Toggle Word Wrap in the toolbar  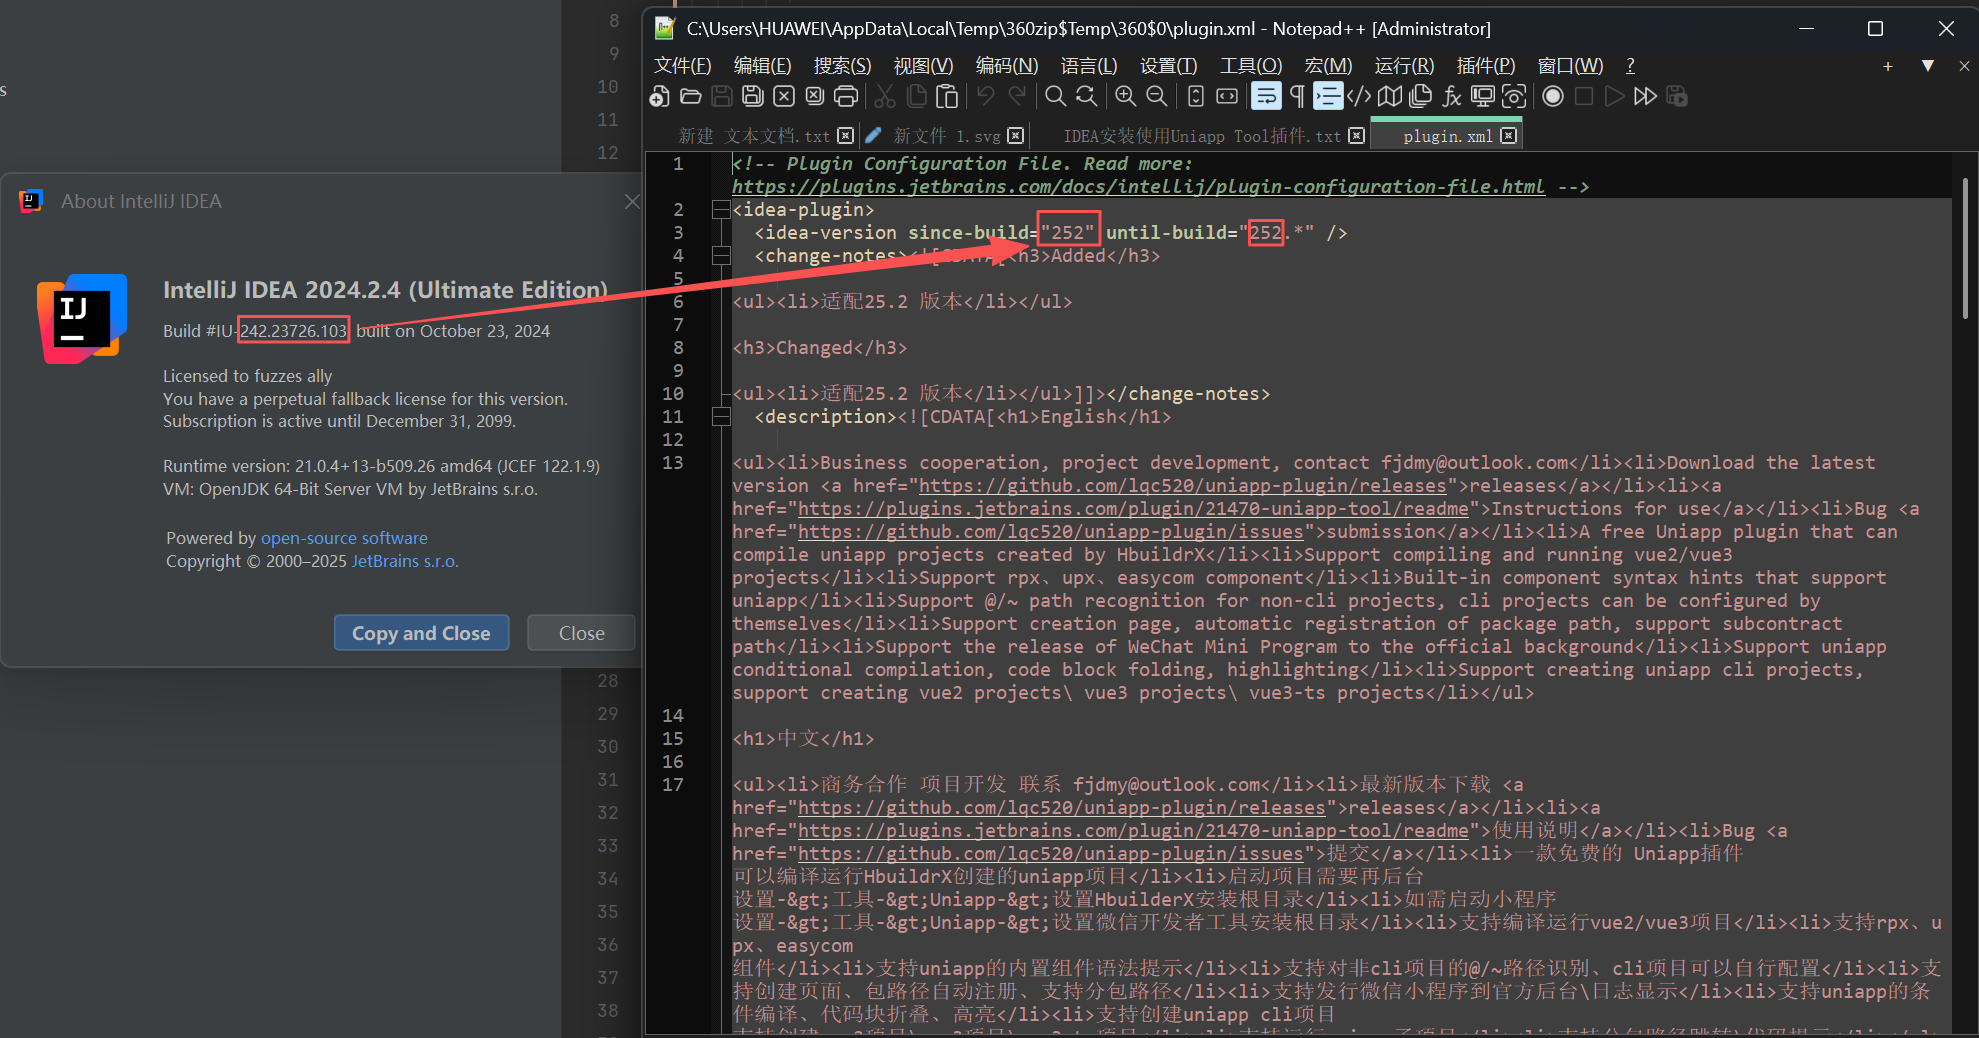pyautogui.click(x=1266, y=97)
